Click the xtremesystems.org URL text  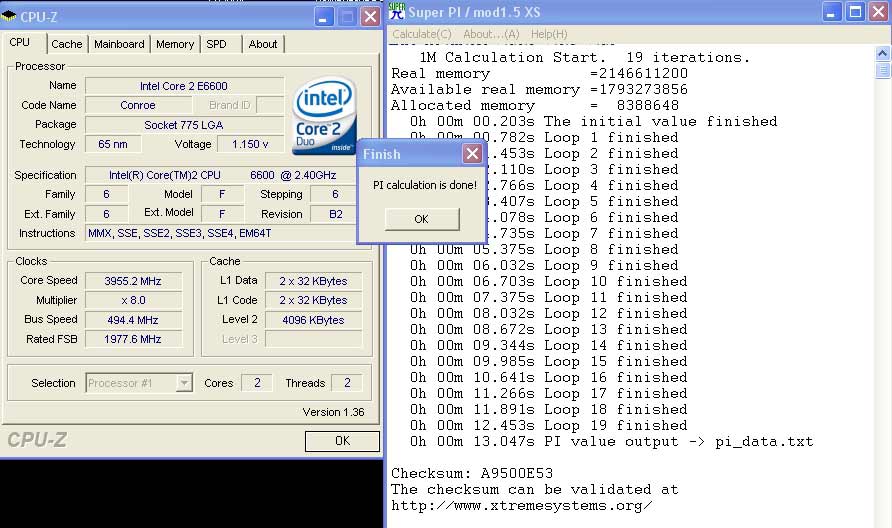(x=521, y=506)
